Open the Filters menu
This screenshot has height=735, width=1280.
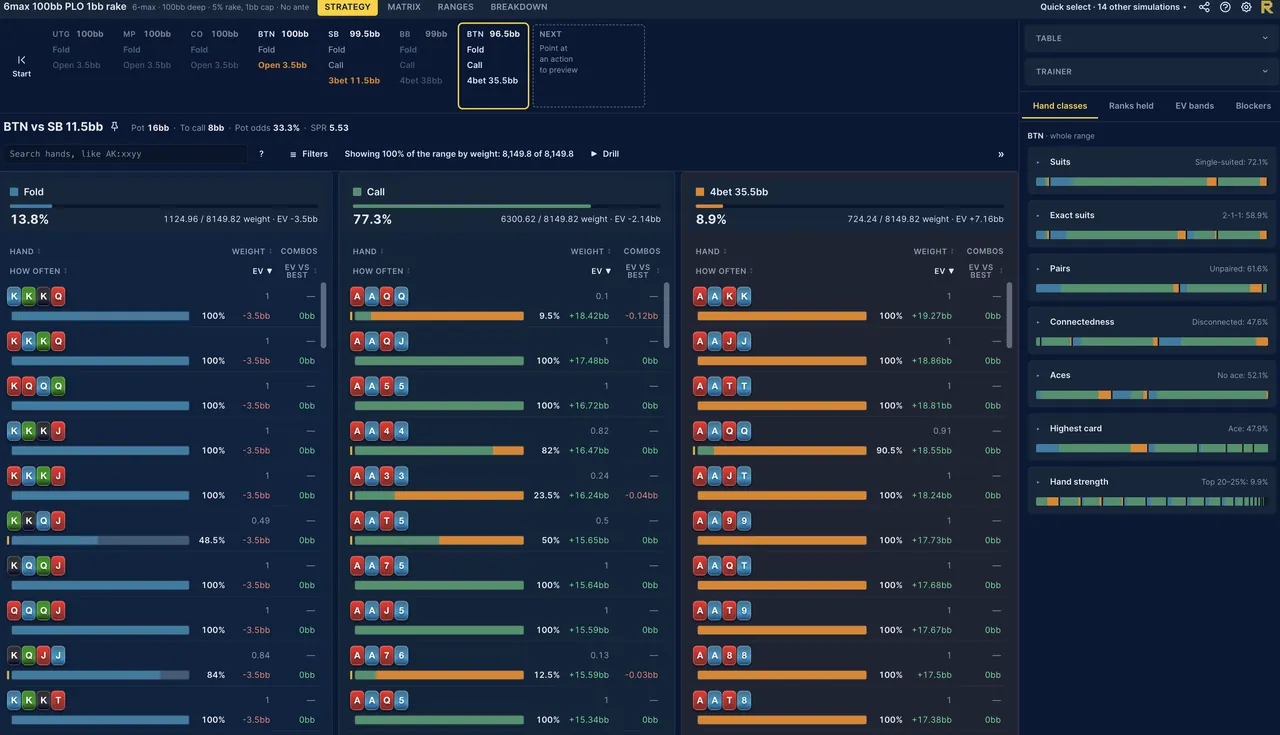308,154
